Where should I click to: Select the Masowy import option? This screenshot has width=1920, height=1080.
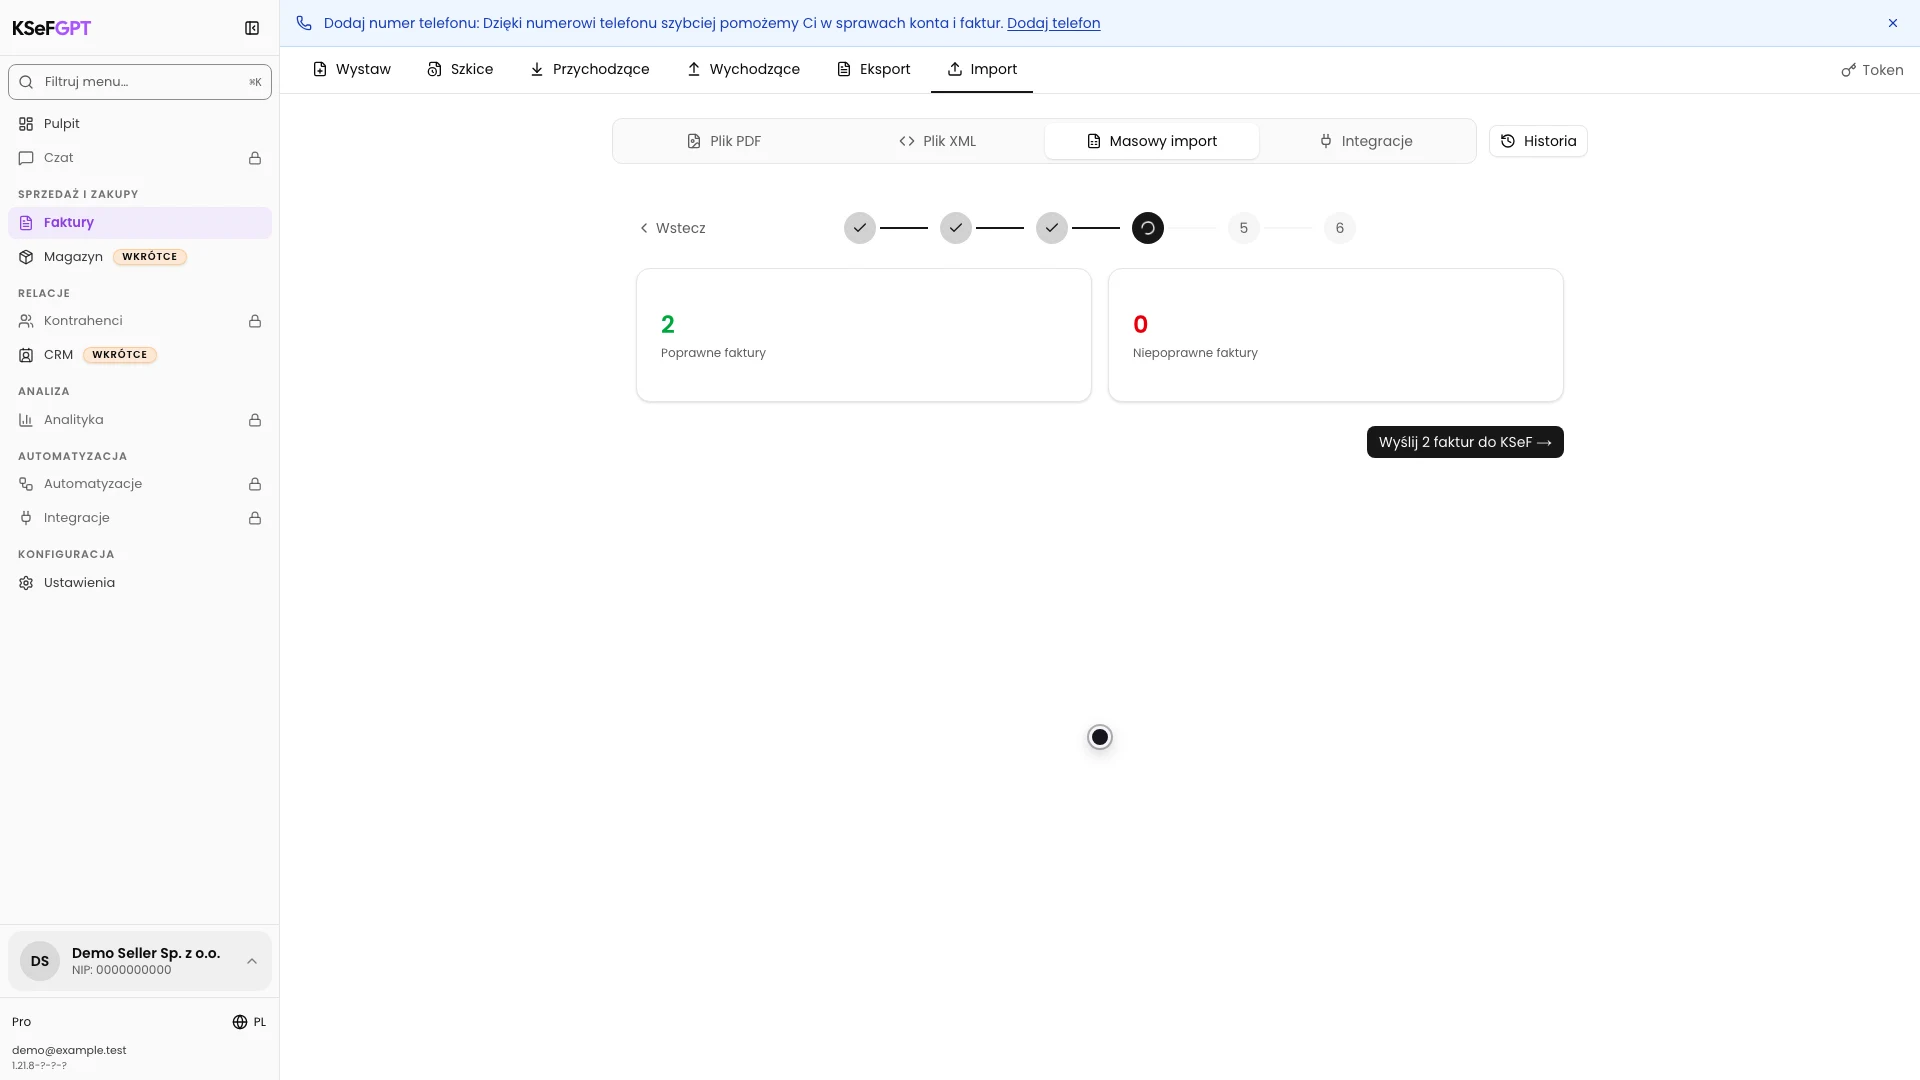click(1152, 141)
